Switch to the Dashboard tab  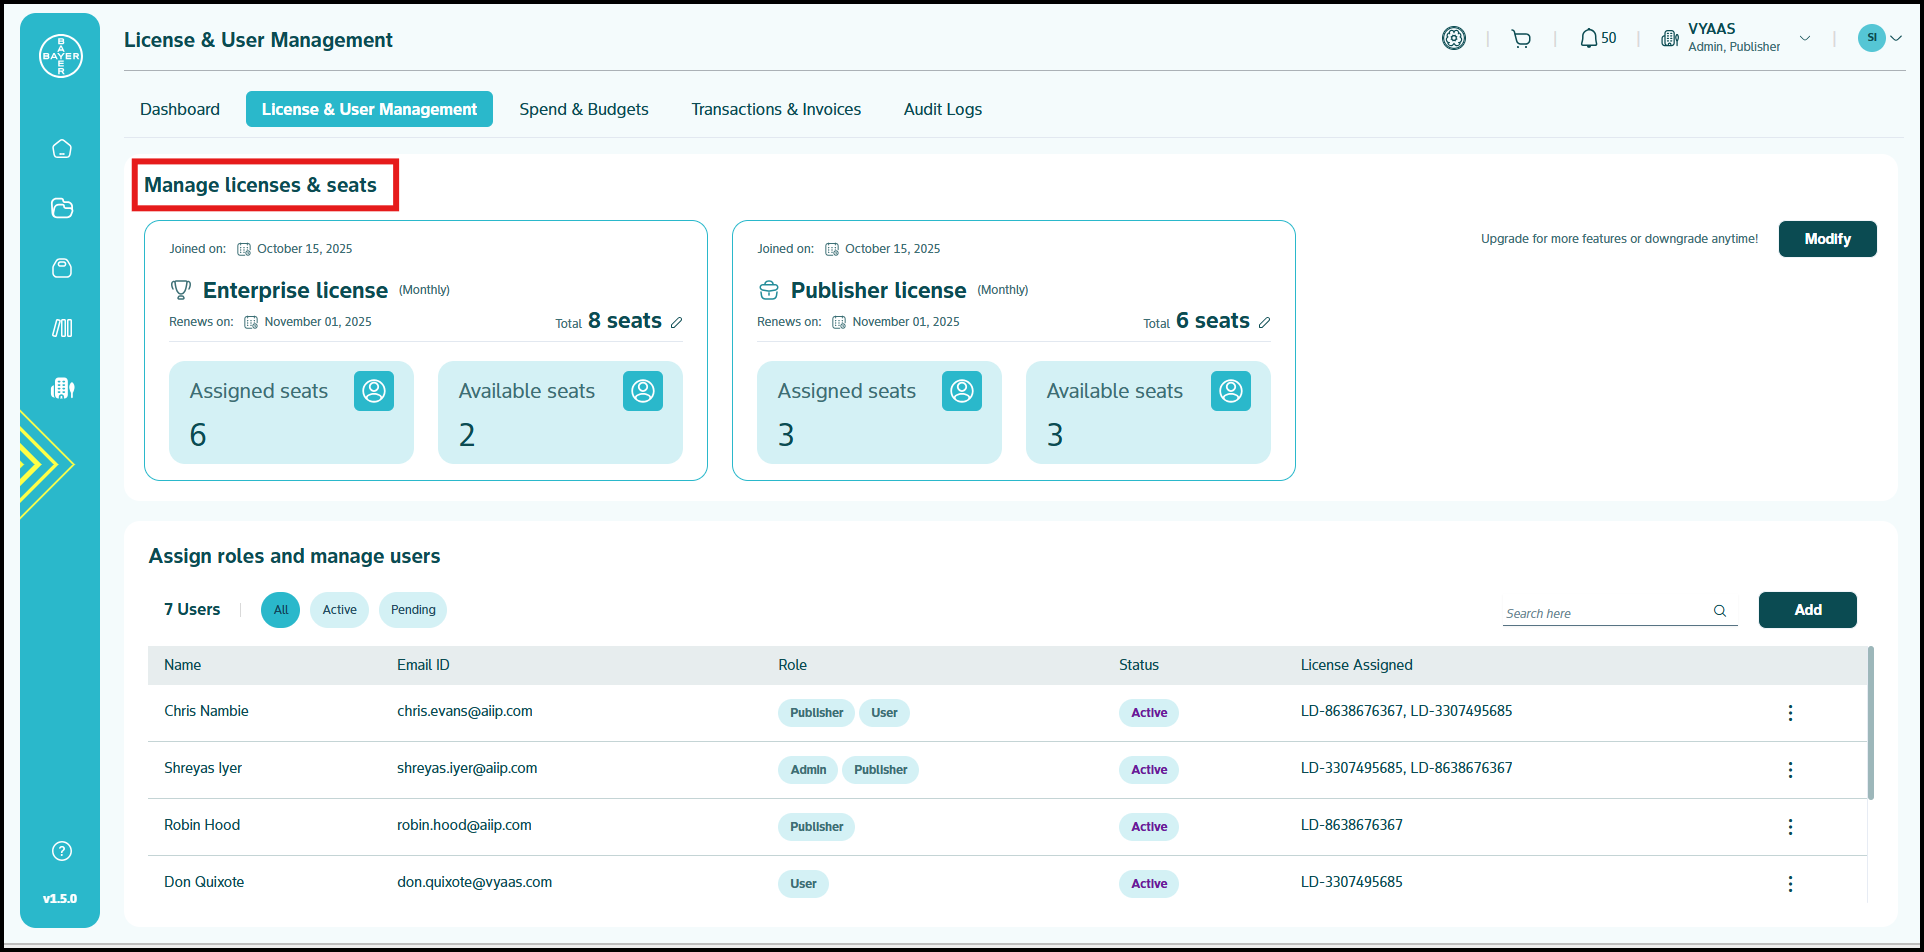point(180,109)
